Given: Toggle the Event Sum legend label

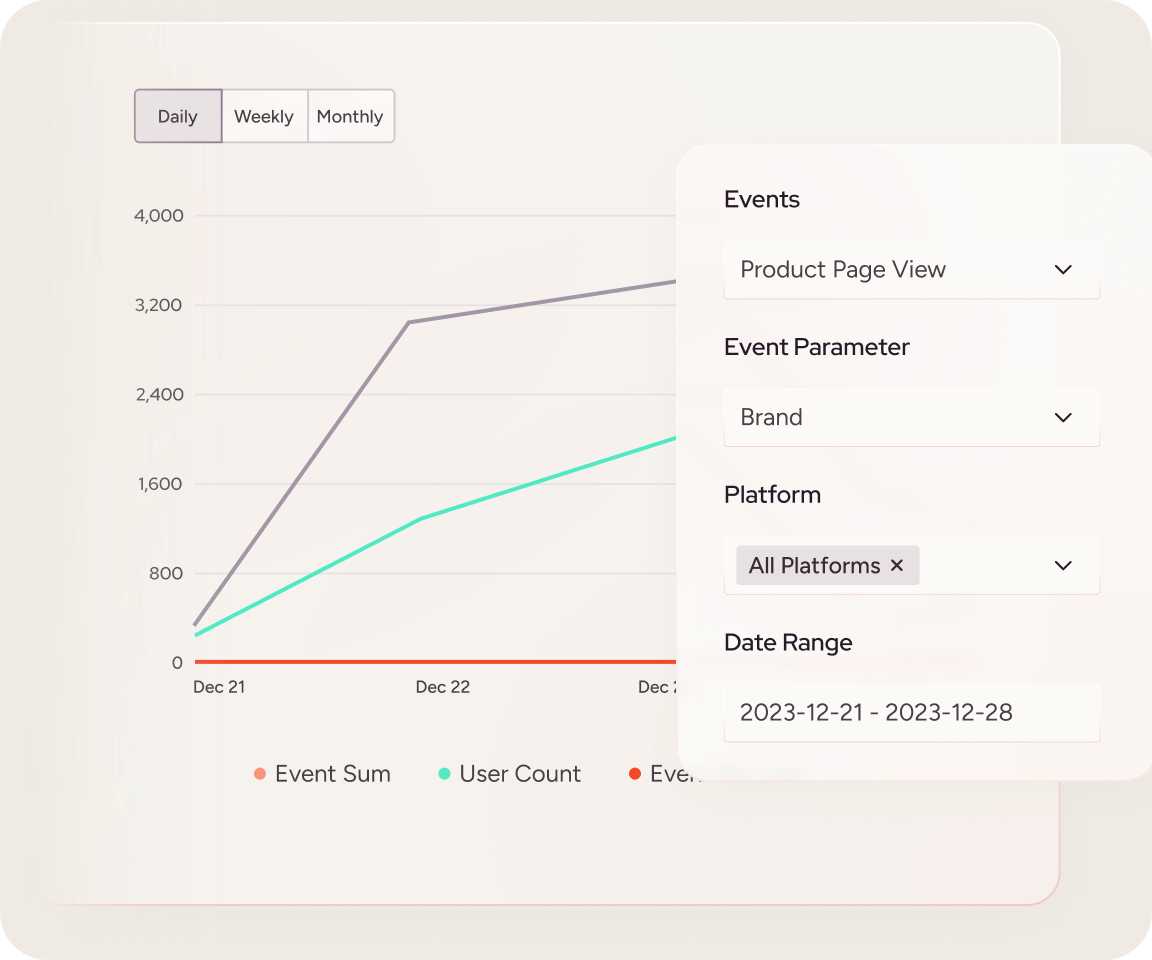Looking at the screenshot, I should tap(332, 774).
